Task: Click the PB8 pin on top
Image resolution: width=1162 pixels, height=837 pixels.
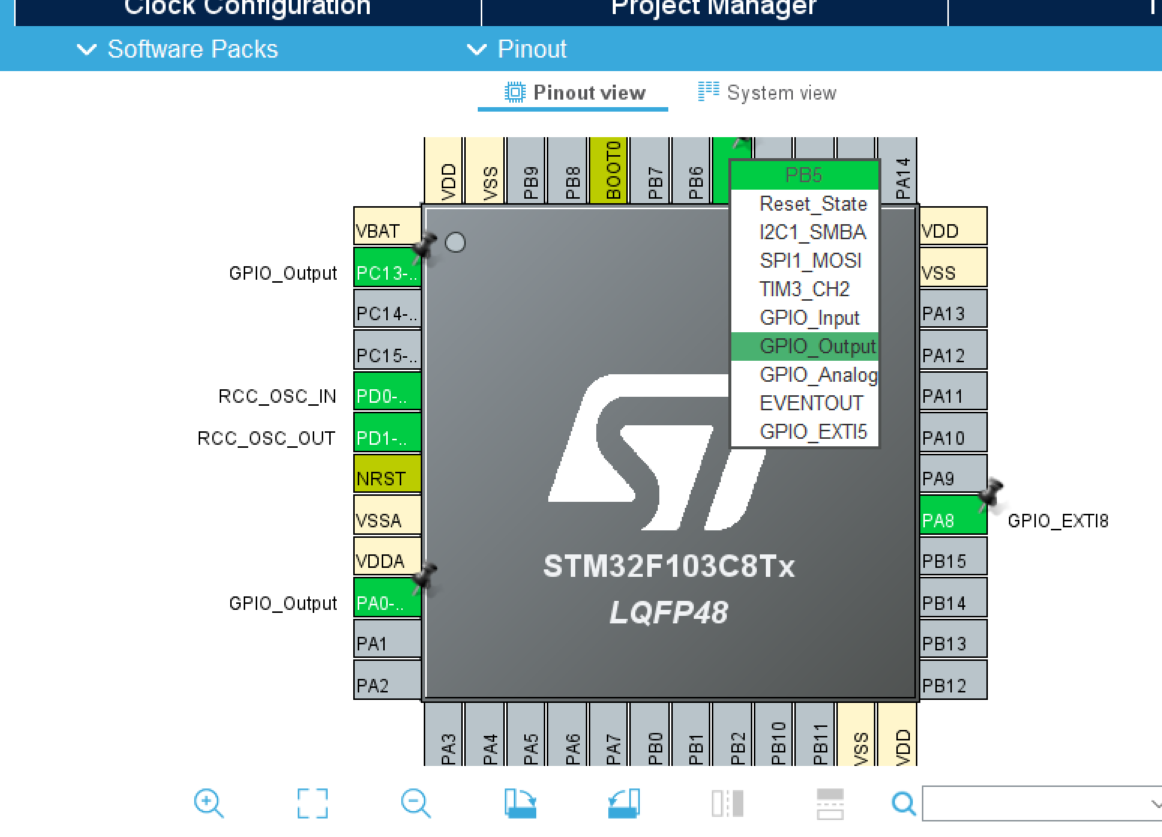Action: [567, 170]
